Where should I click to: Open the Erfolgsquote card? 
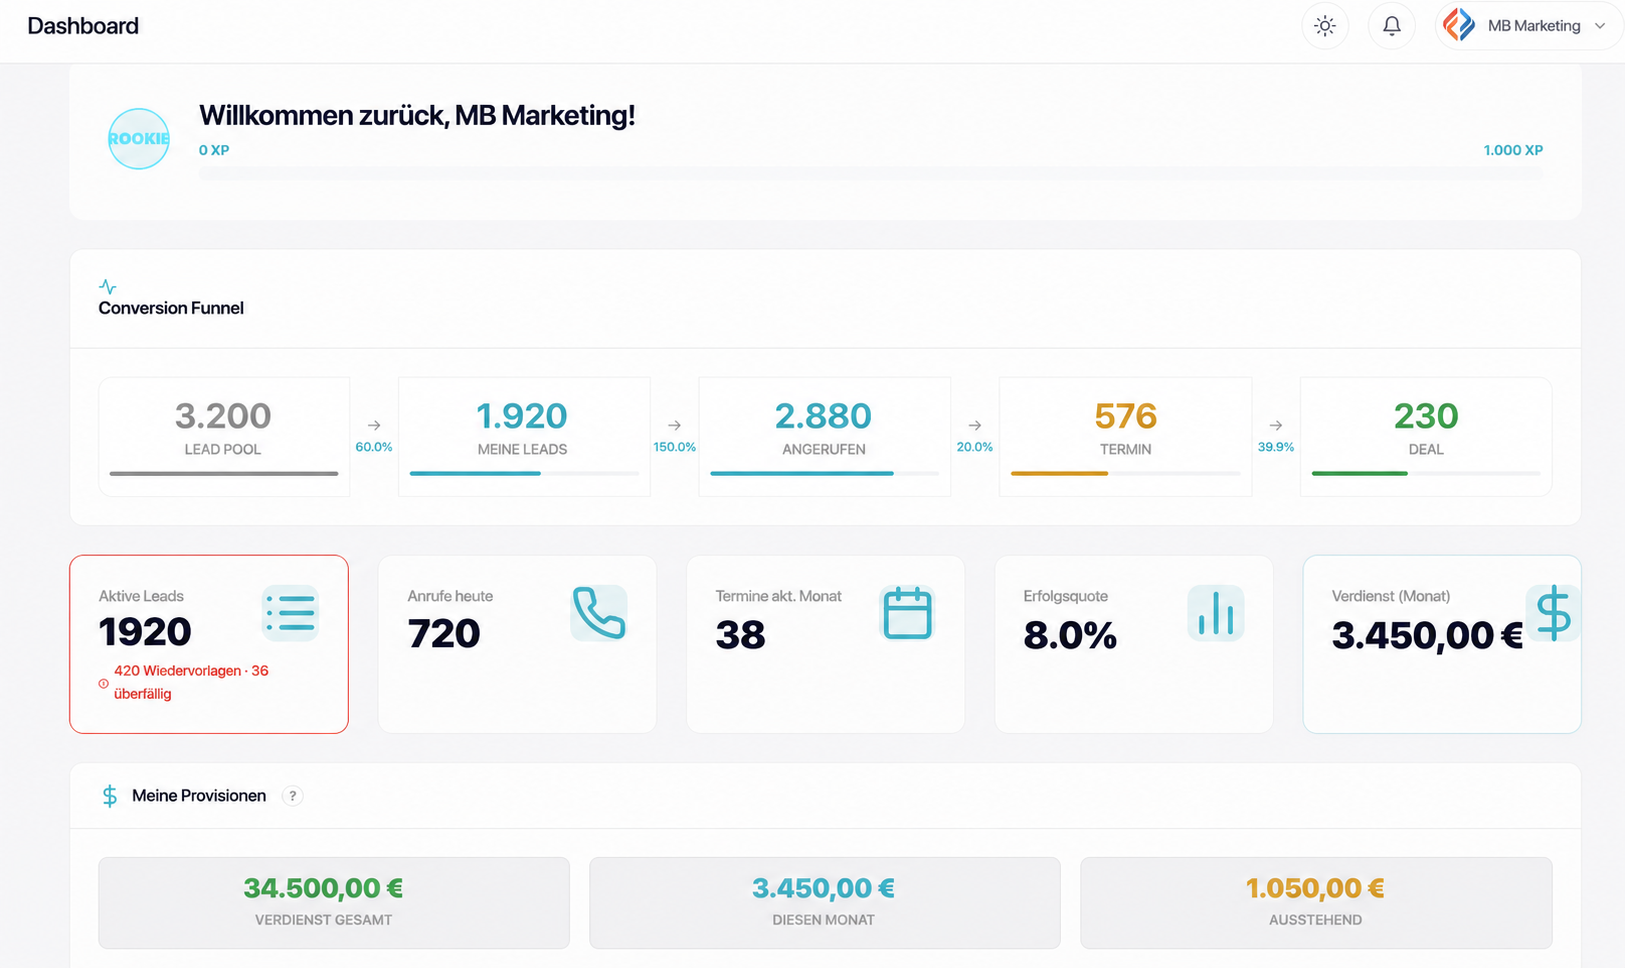[1134, 644]
